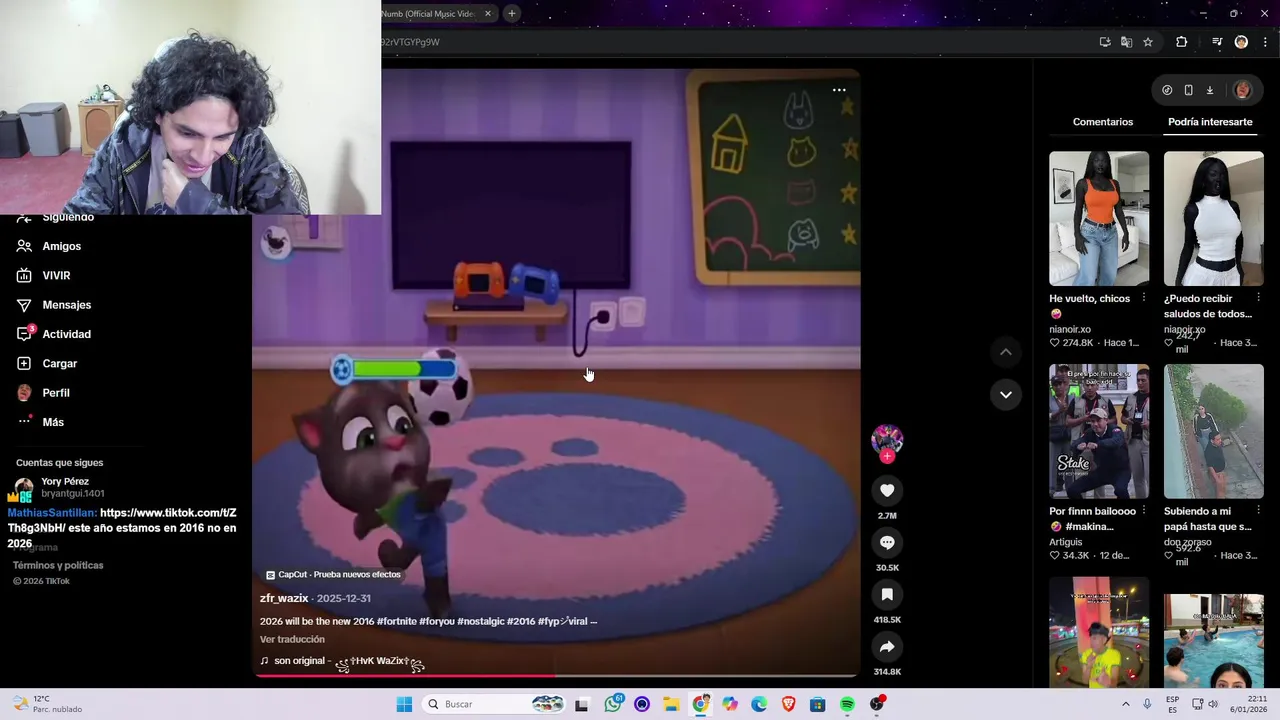Click CapCut Prueba nuevos efectos tag
1280x720 pixels.
pyautogui.click(x=333, y=575)
